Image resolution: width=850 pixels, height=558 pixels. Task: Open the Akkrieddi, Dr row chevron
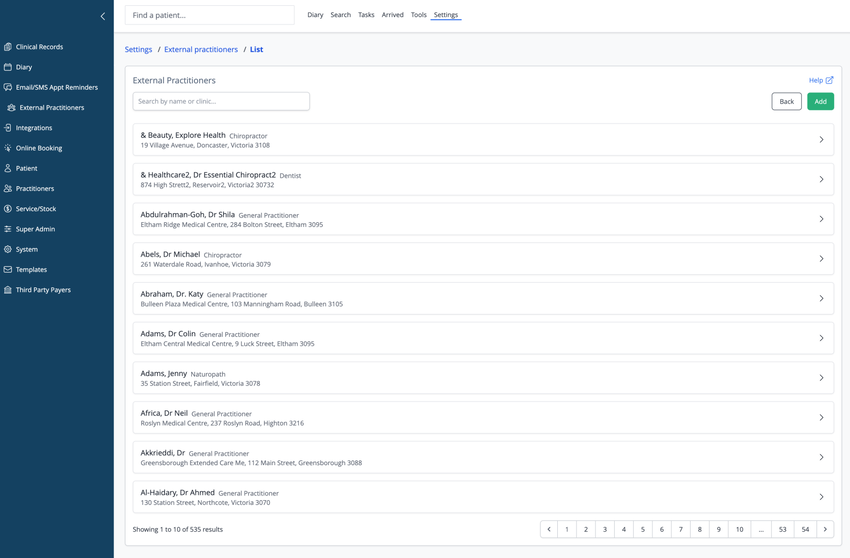[x=821, y=457]
